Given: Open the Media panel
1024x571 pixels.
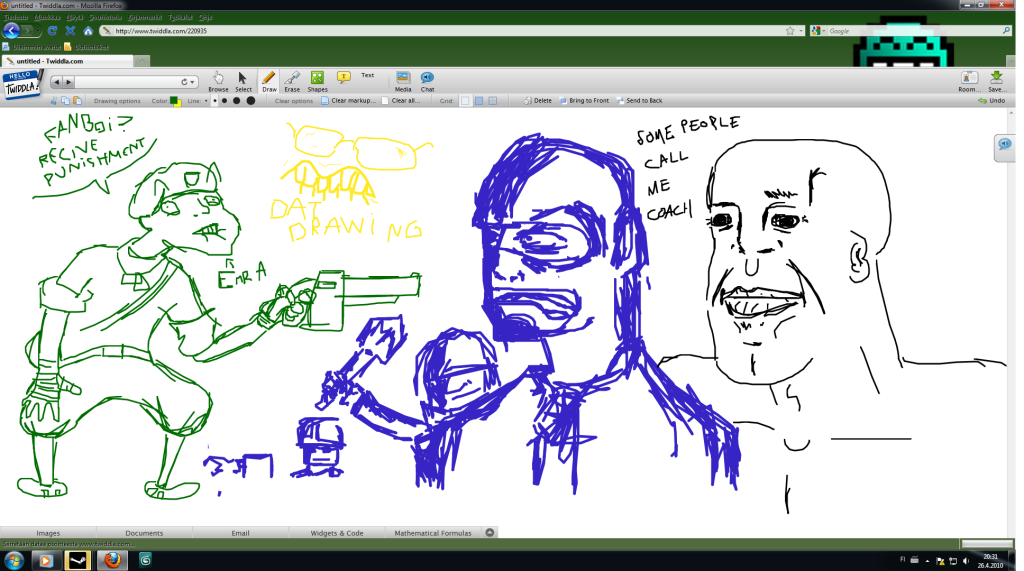Looking at the screenshot, I should click(x=403, y=81).
